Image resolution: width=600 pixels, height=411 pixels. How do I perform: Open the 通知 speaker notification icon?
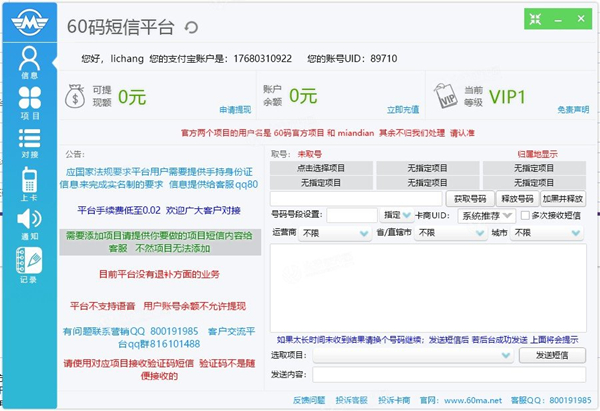click(30, 225)
